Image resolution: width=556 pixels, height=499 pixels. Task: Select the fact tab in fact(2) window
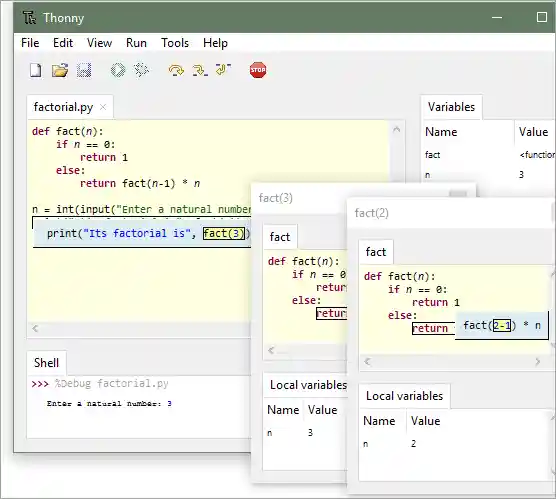(x=376, y=252)
